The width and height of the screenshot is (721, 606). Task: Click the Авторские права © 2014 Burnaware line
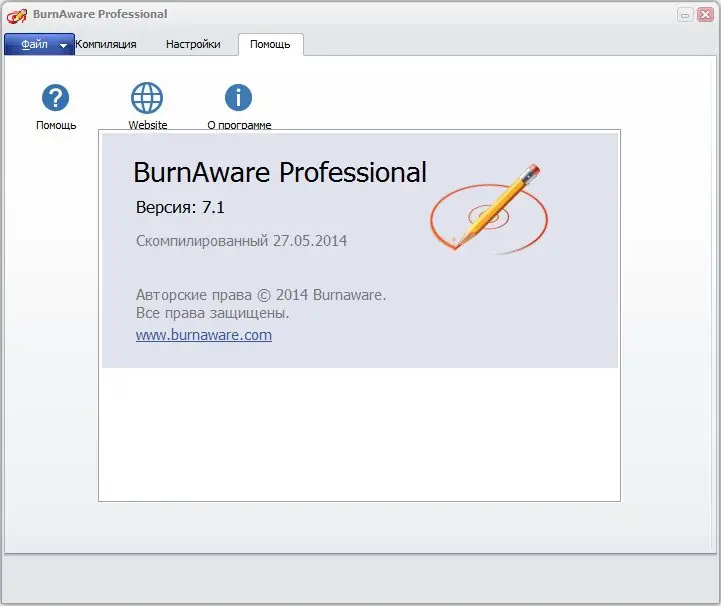coord(261,295)
